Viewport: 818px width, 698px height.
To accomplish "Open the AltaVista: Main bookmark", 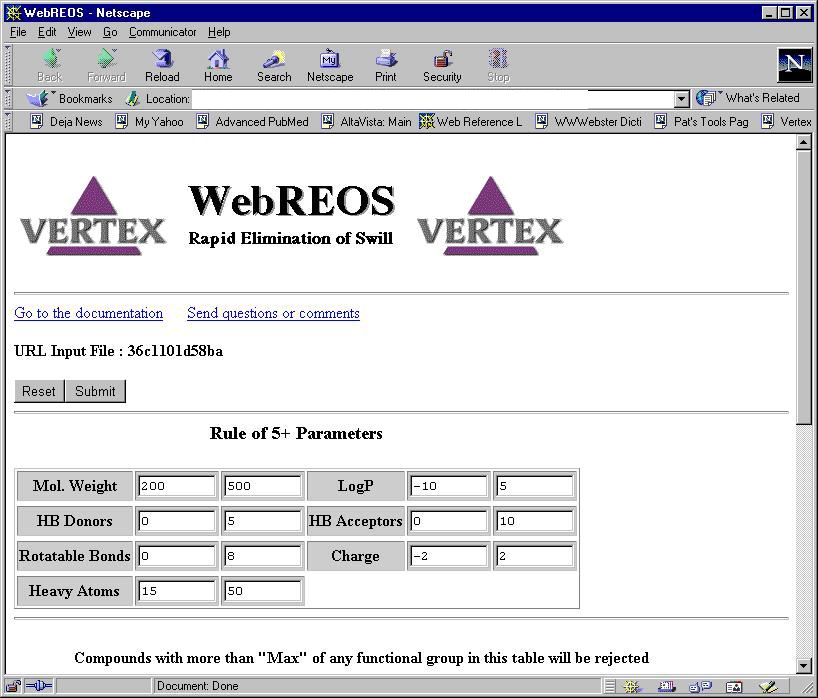I will (366, 122).
